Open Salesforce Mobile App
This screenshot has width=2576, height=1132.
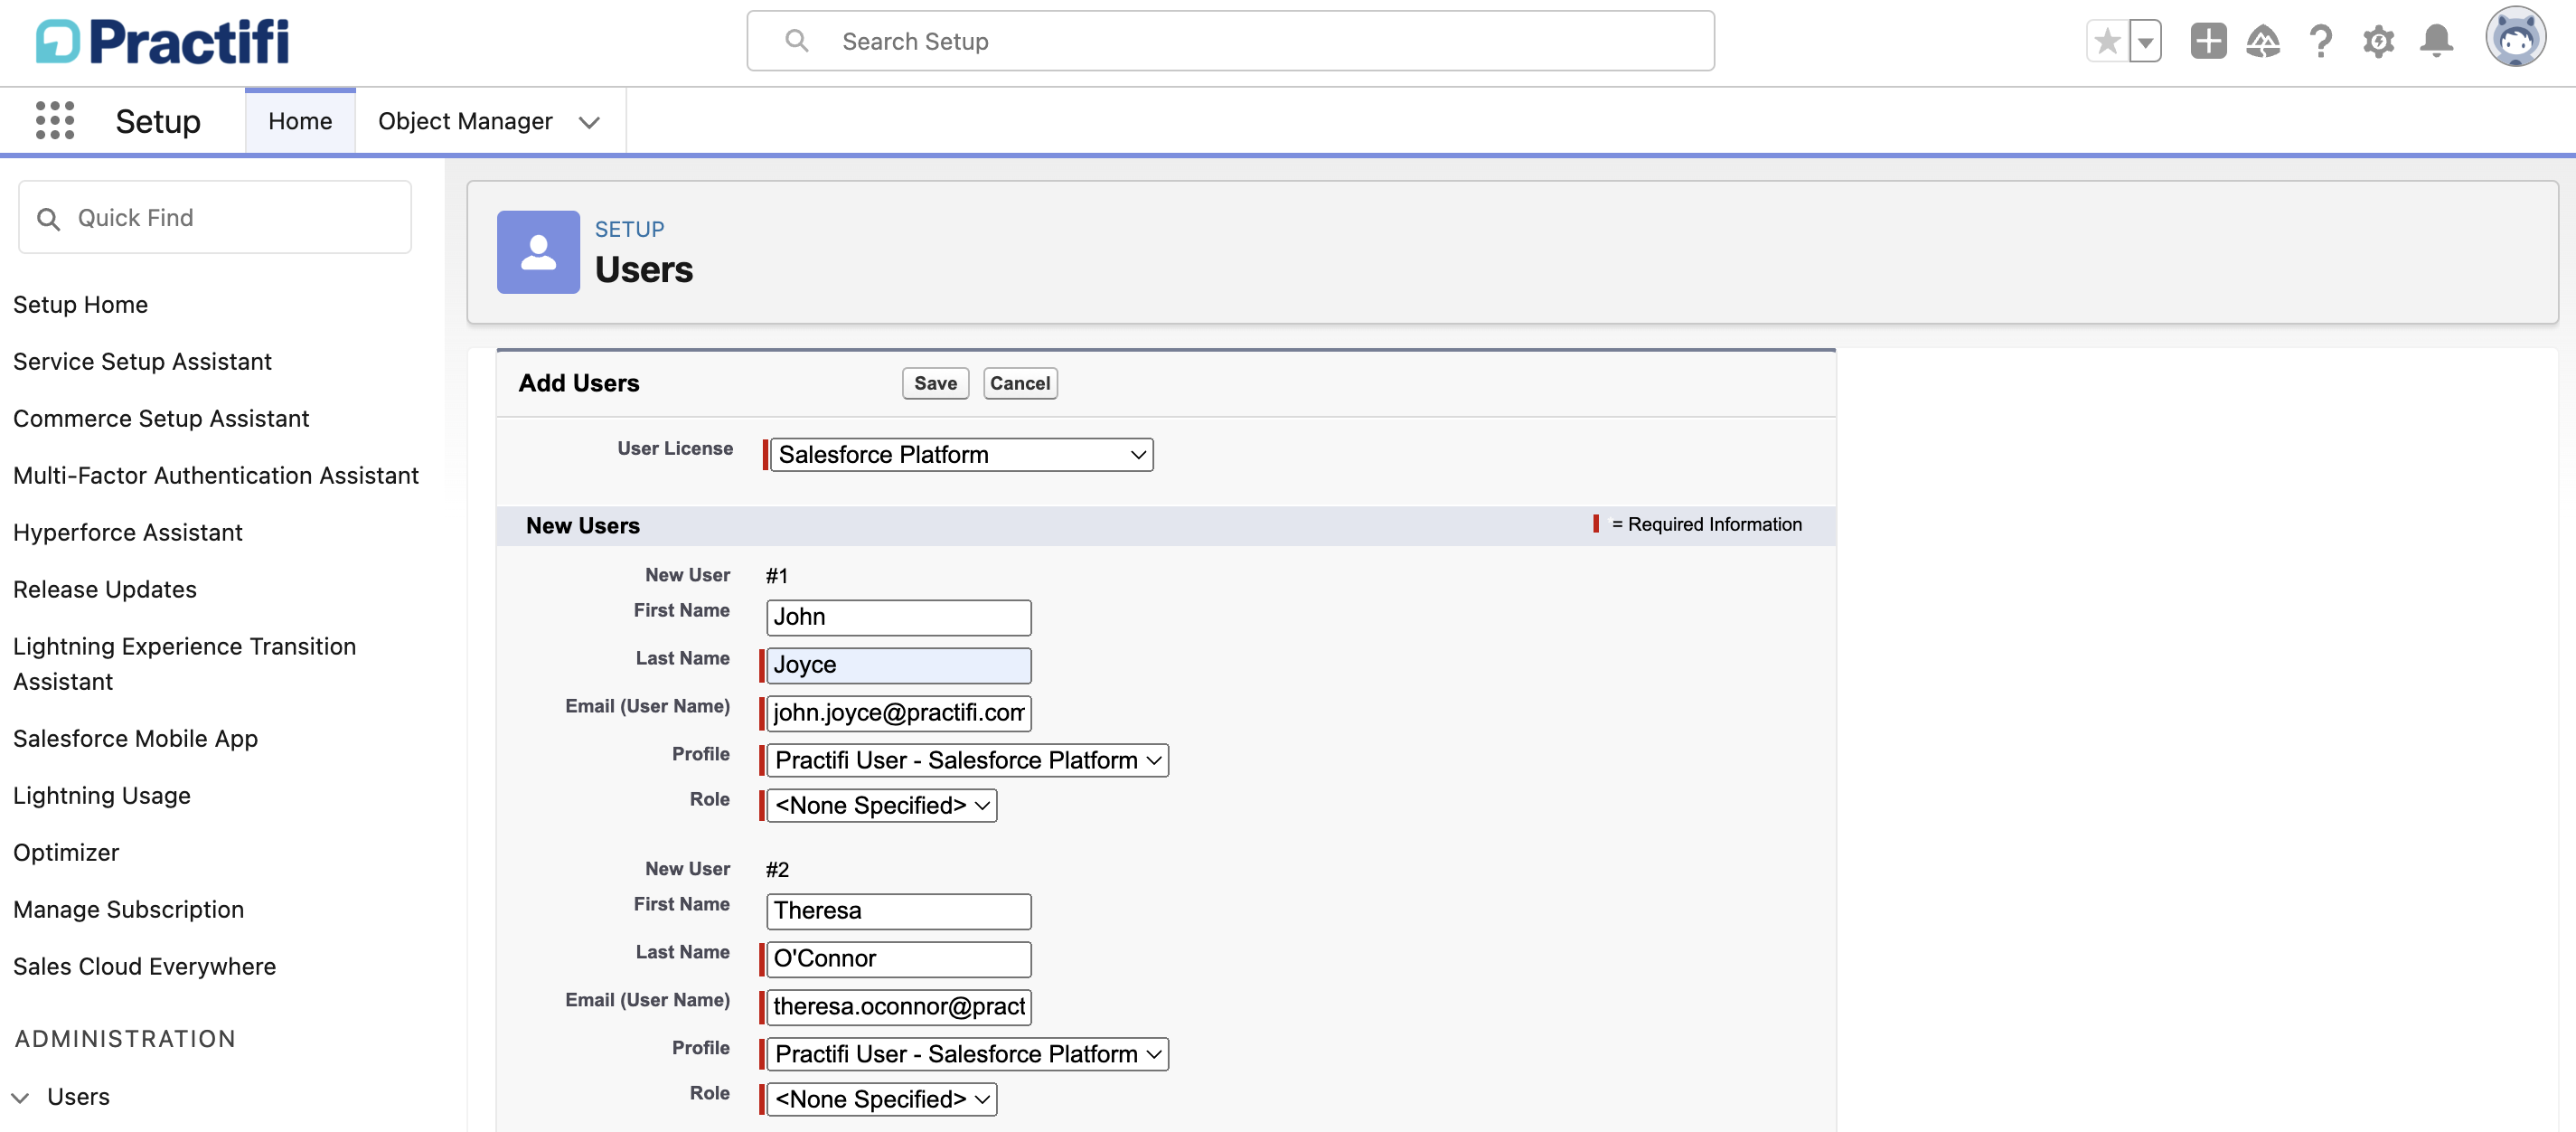pos(136,738)
